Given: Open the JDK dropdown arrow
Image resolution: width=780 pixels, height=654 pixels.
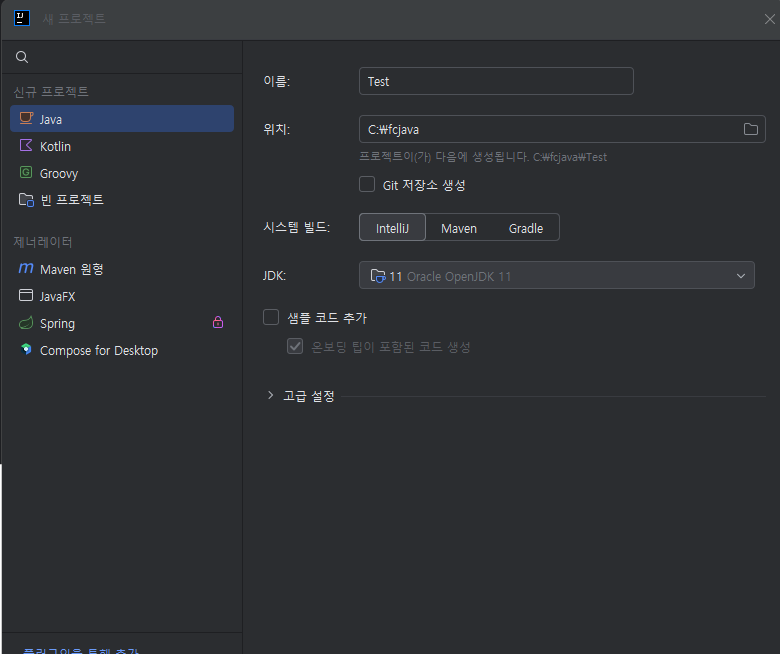Looking at the screenshot, I should point(741,276).
